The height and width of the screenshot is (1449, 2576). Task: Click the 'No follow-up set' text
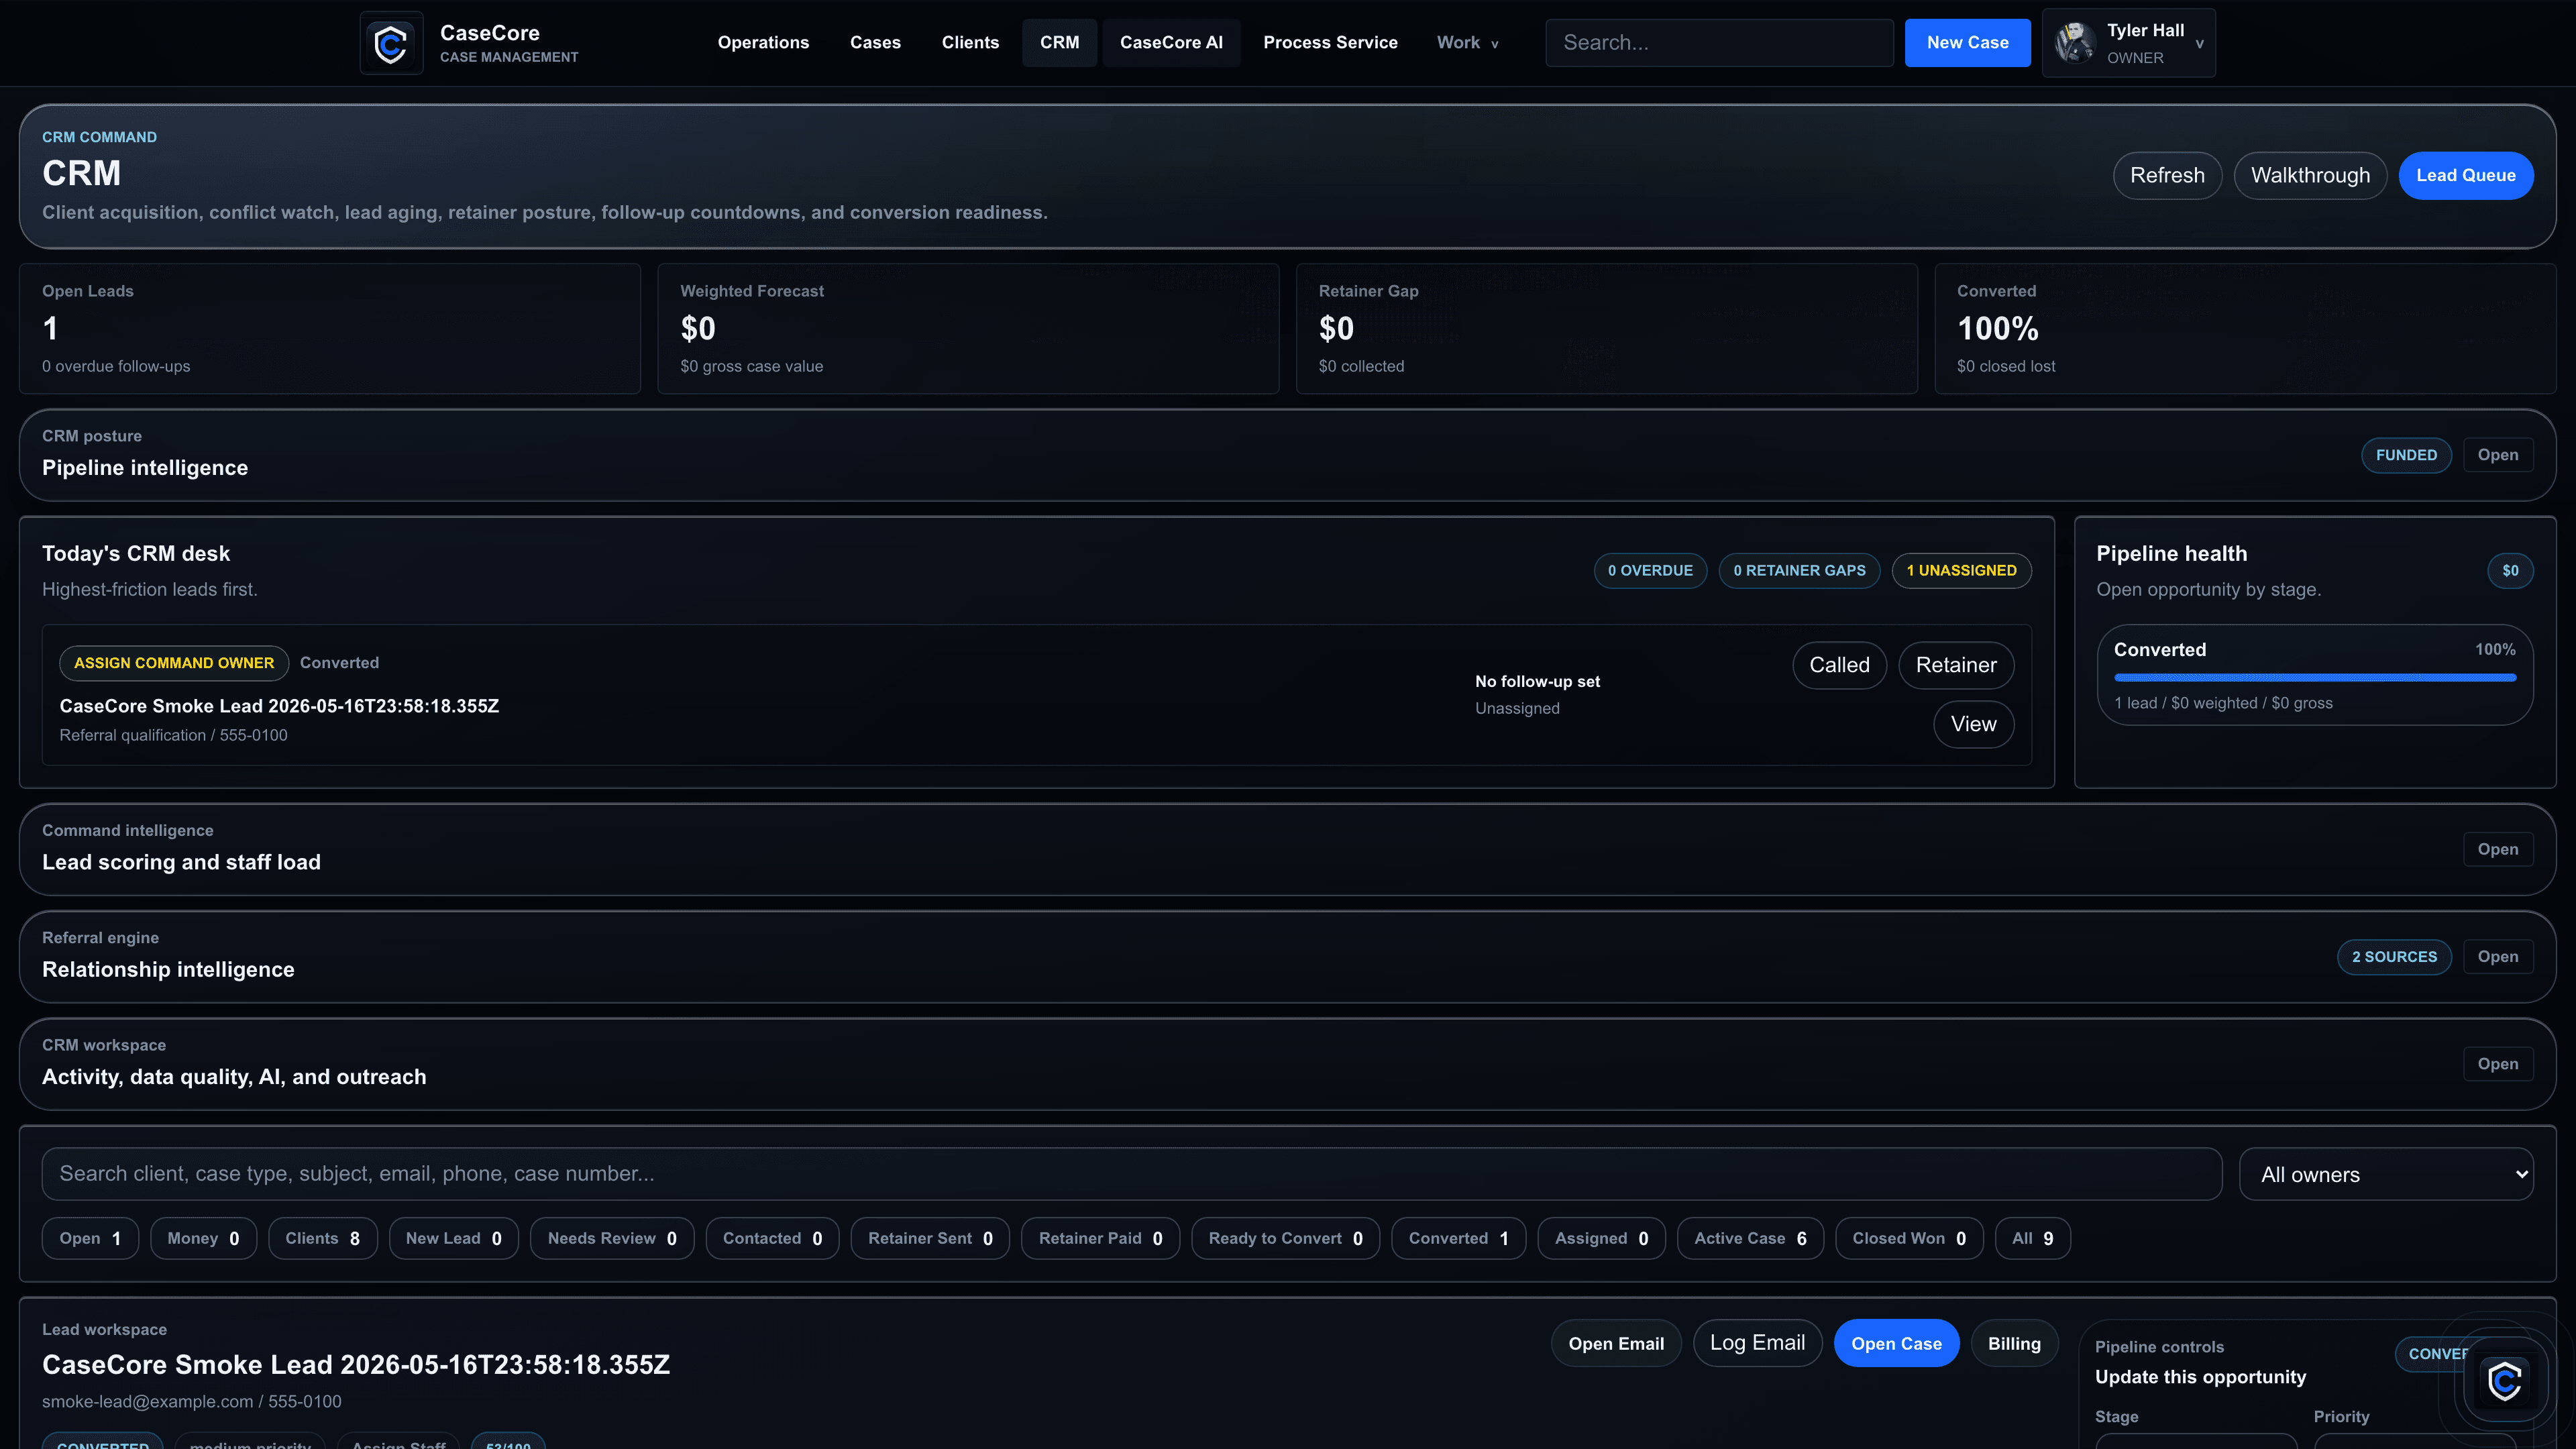(x=1537, y=682)
